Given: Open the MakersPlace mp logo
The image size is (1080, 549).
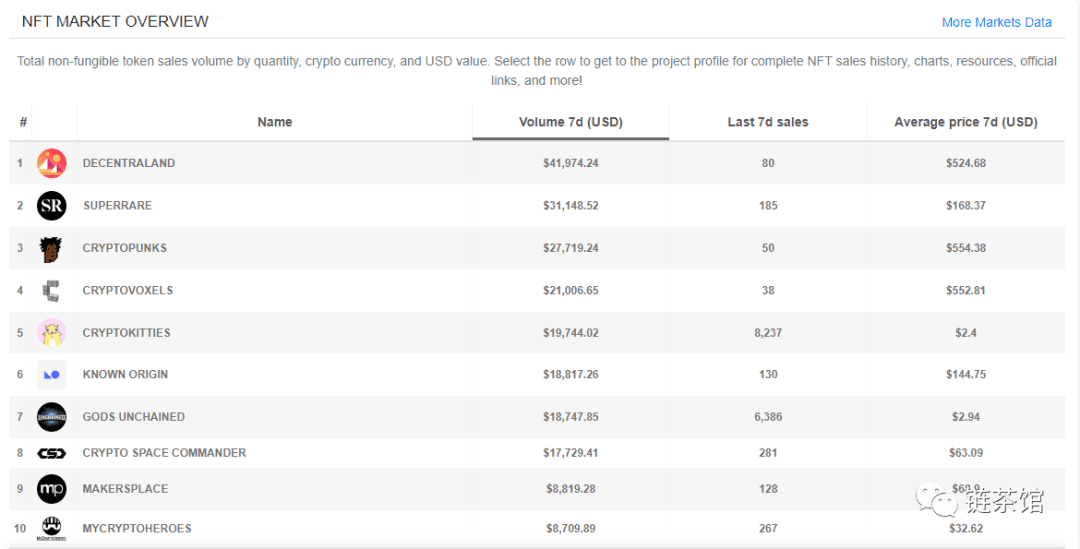Looking at the screenshot, I should (x=52, y=489).
